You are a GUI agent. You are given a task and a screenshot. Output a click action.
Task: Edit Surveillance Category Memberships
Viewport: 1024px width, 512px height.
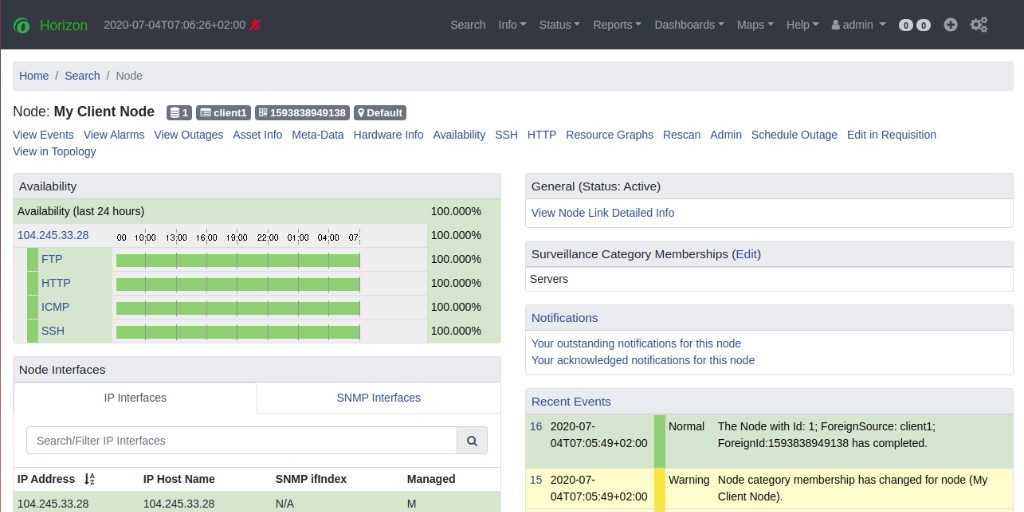(x=746, y=255)
